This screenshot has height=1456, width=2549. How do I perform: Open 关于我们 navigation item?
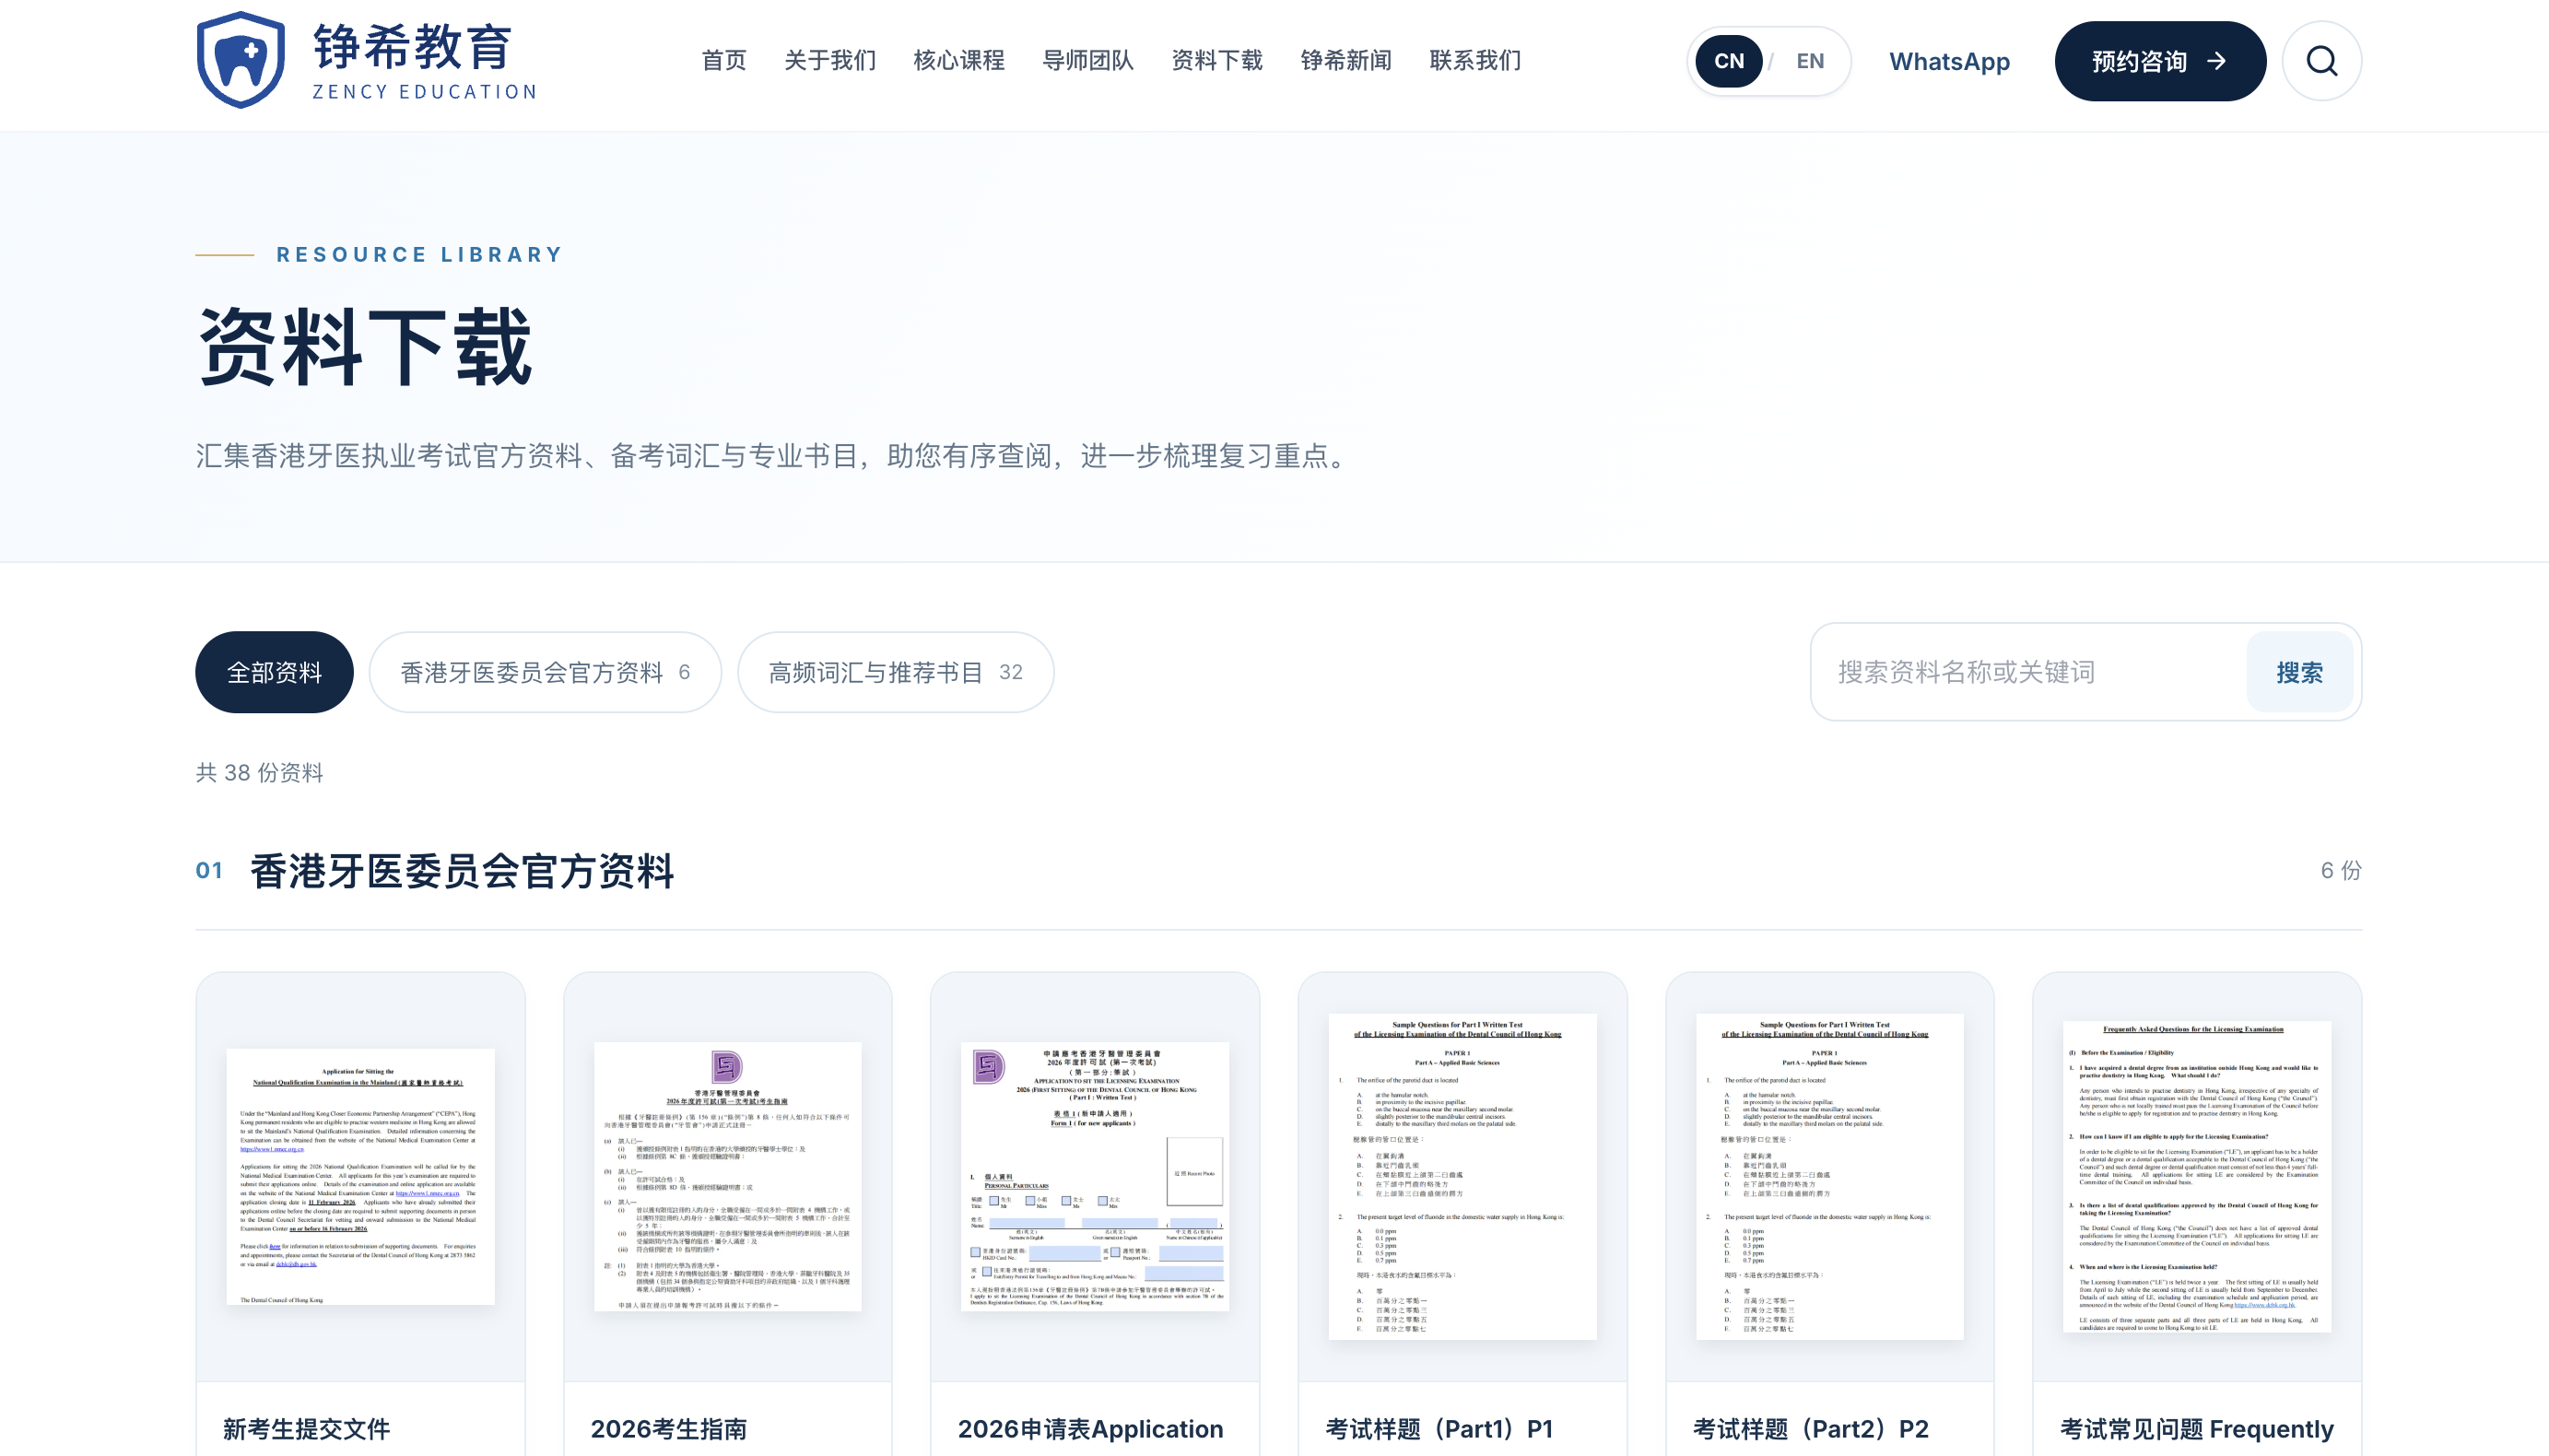830,61
